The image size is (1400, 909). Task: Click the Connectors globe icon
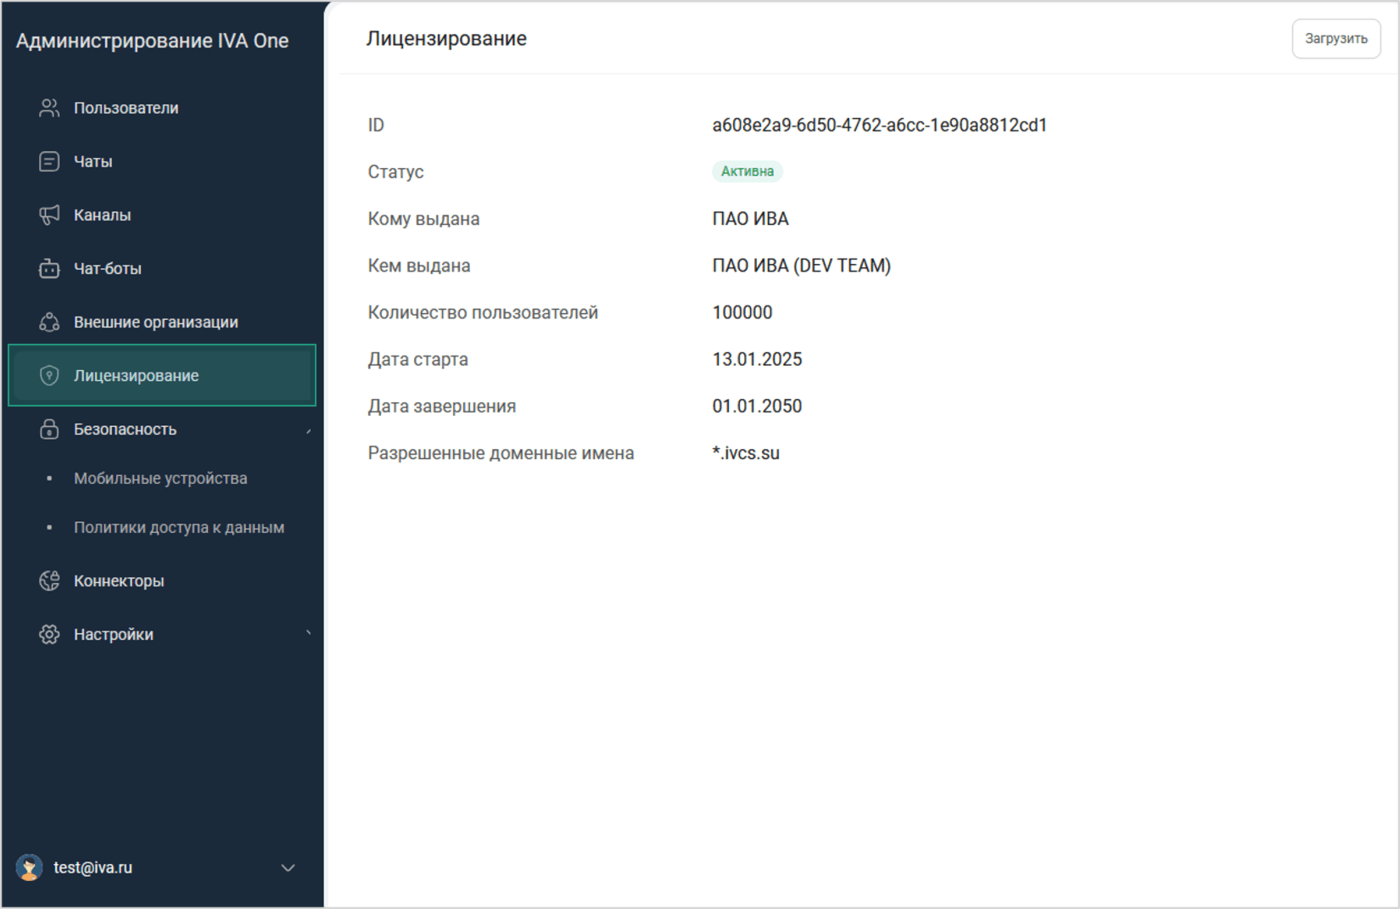pyautogui.click(x=49, y=581)
